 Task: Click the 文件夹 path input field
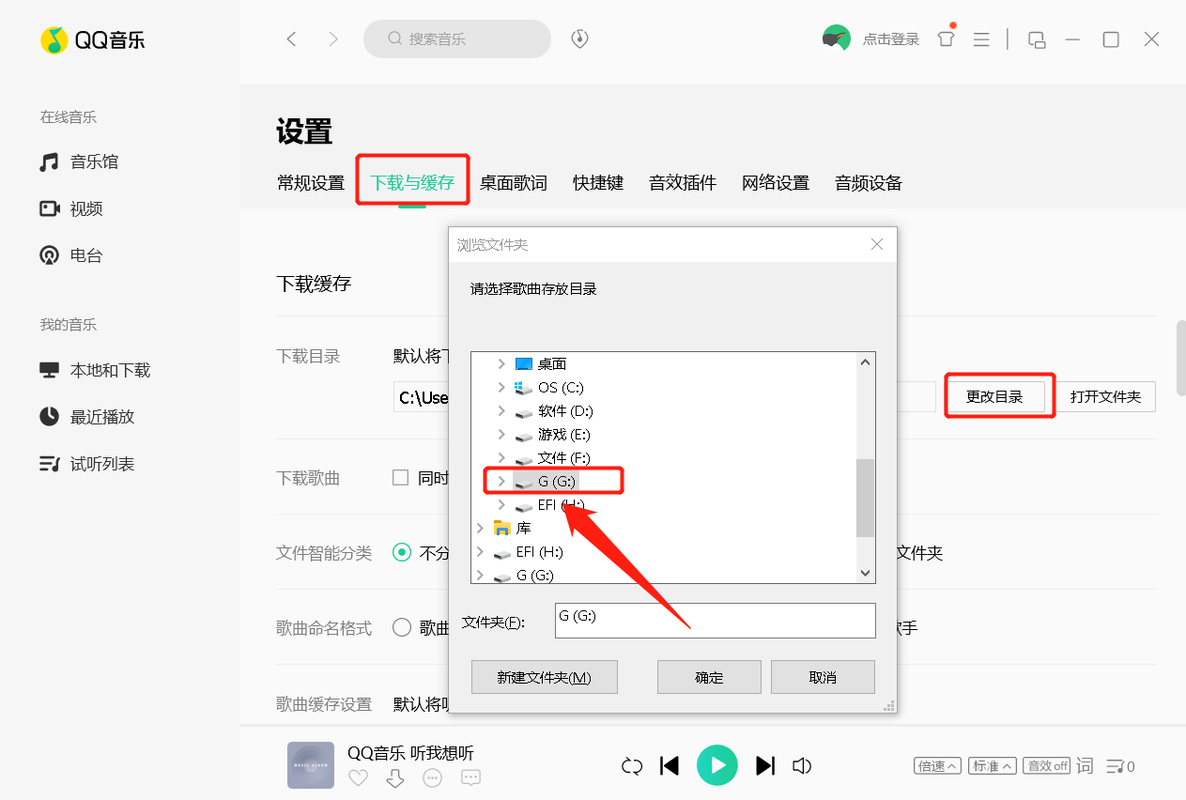pyautogui.click(x=714, y=621)
